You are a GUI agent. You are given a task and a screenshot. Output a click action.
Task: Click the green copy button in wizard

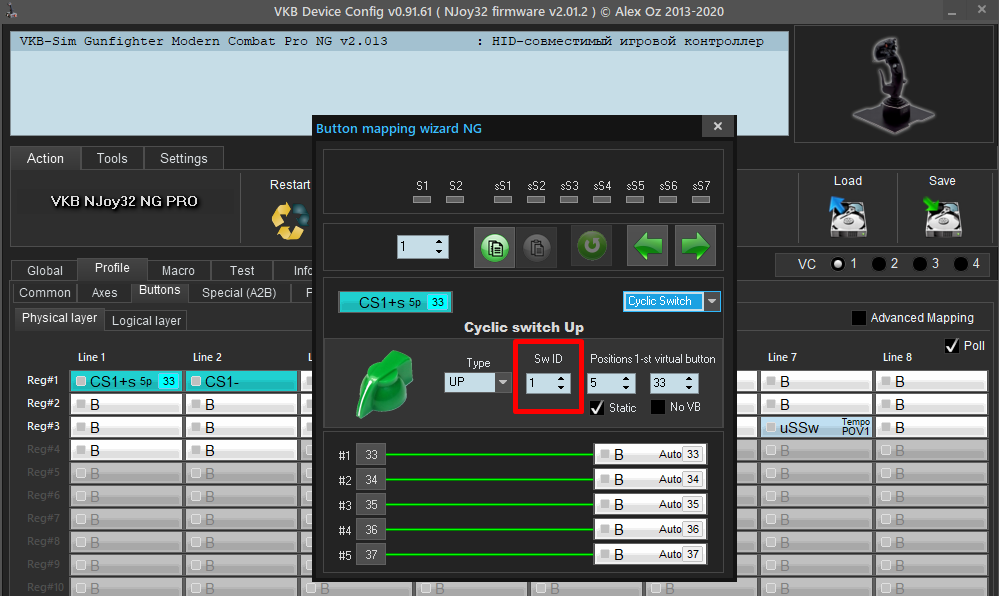[x=494, y=247]
